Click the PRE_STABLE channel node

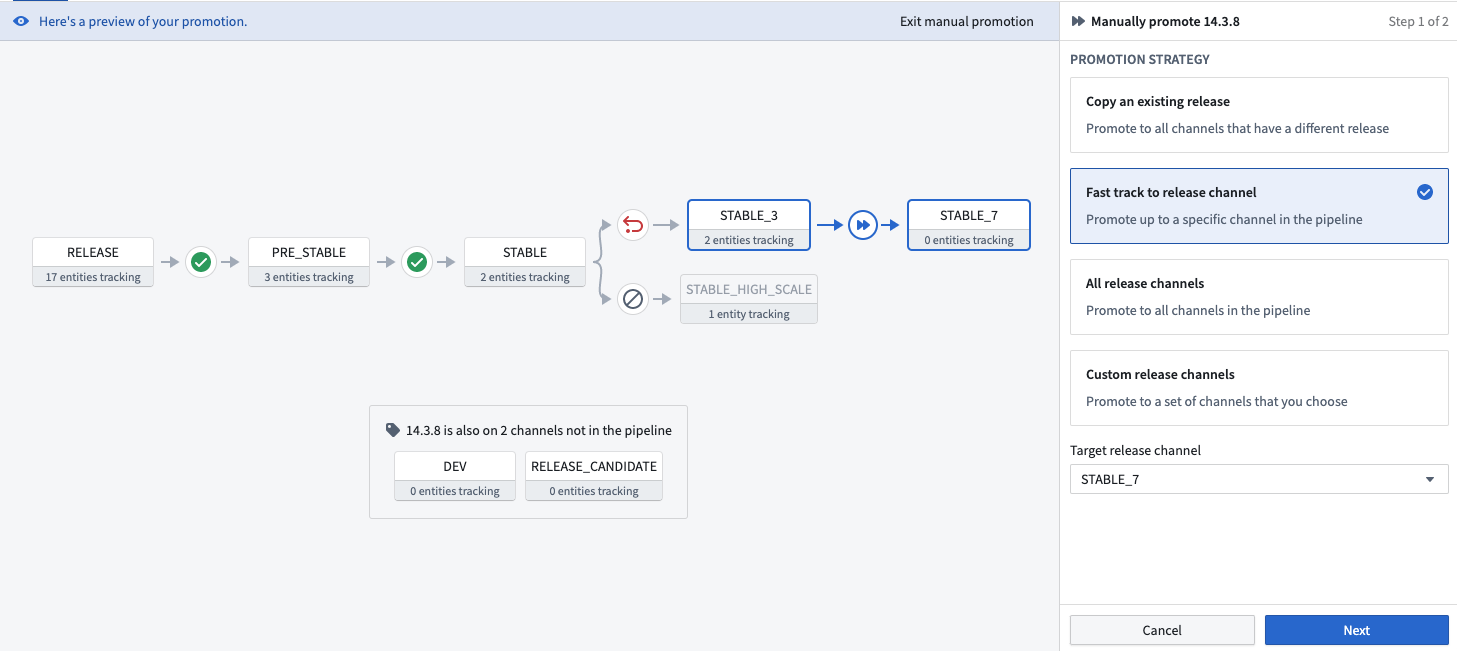pos(309,262)
